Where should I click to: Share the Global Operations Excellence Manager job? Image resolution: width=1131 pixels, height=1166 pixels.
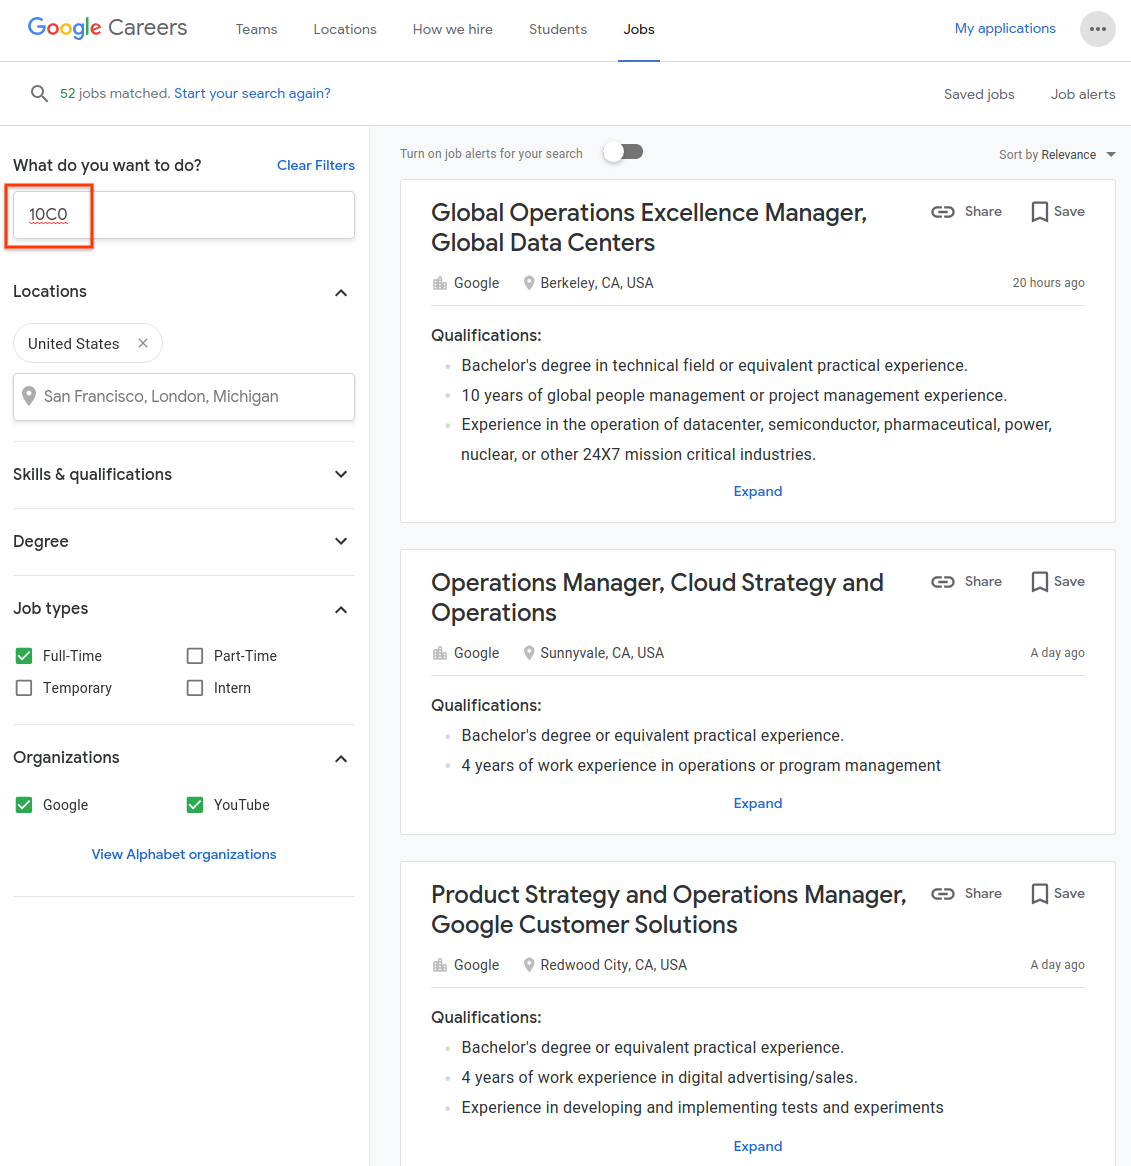966,212
